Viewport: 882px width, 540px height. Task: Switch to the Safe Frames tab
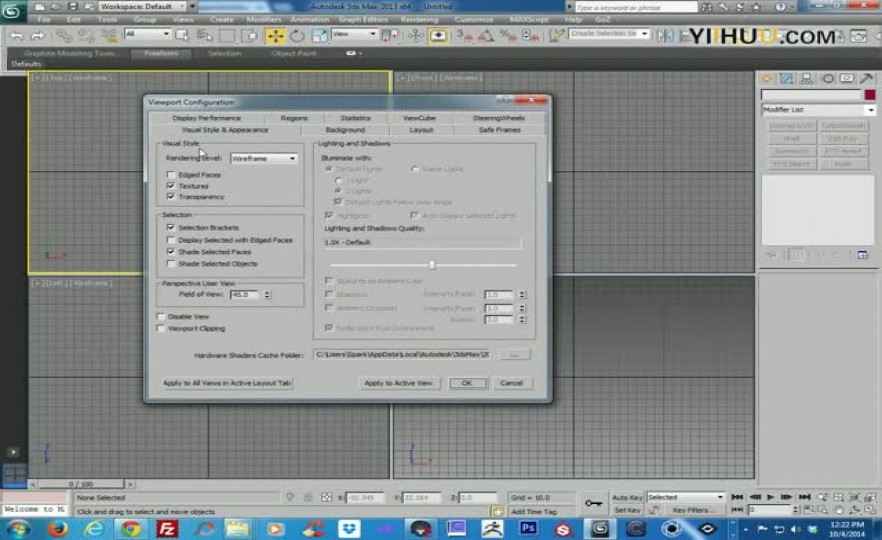tap(500, 130)
